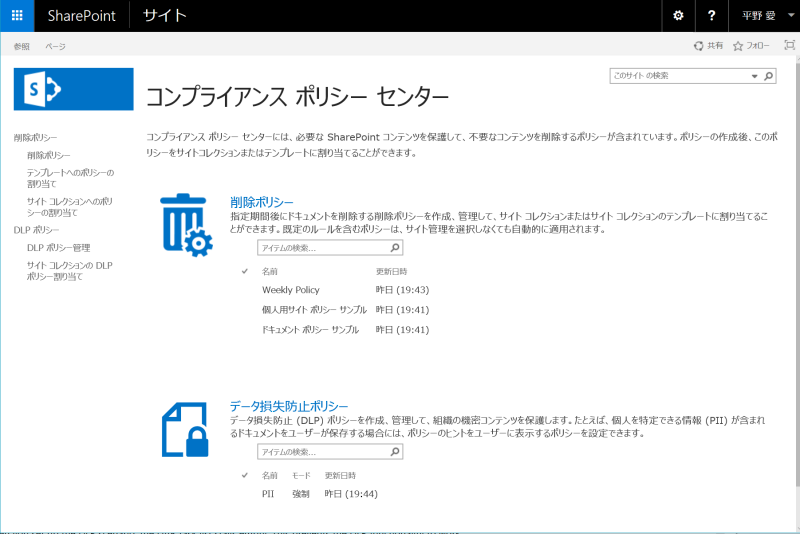800x534 pixels.
Task: Click the フォロー star button
Action: point(751,46)
